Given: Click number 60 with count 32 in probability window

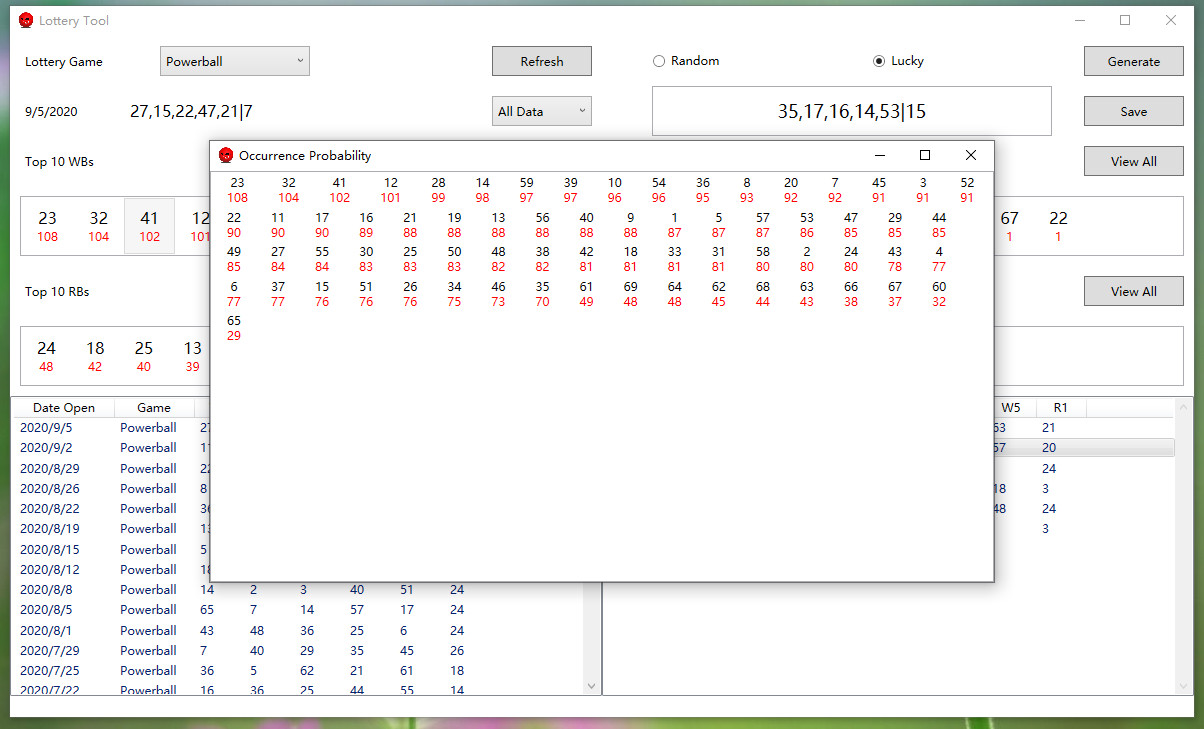Looking at the screenshot, I should 939,294.
